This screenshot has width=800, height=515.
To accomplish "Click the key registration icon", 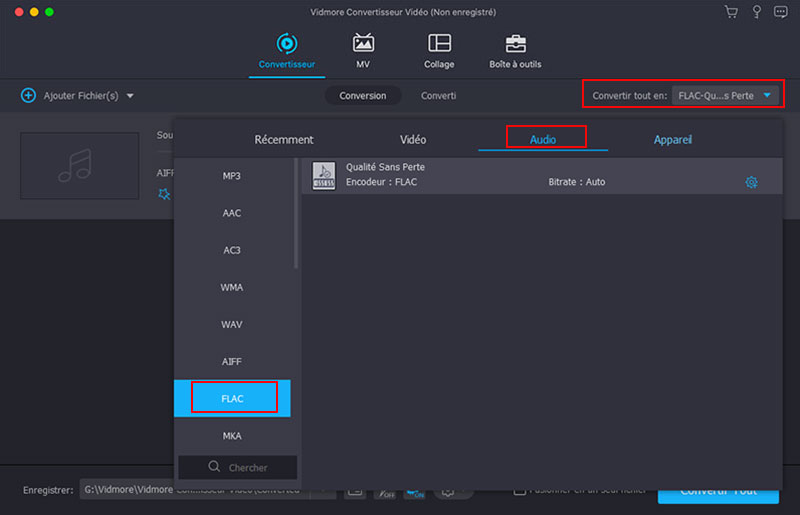I will (x=757, y=12).
